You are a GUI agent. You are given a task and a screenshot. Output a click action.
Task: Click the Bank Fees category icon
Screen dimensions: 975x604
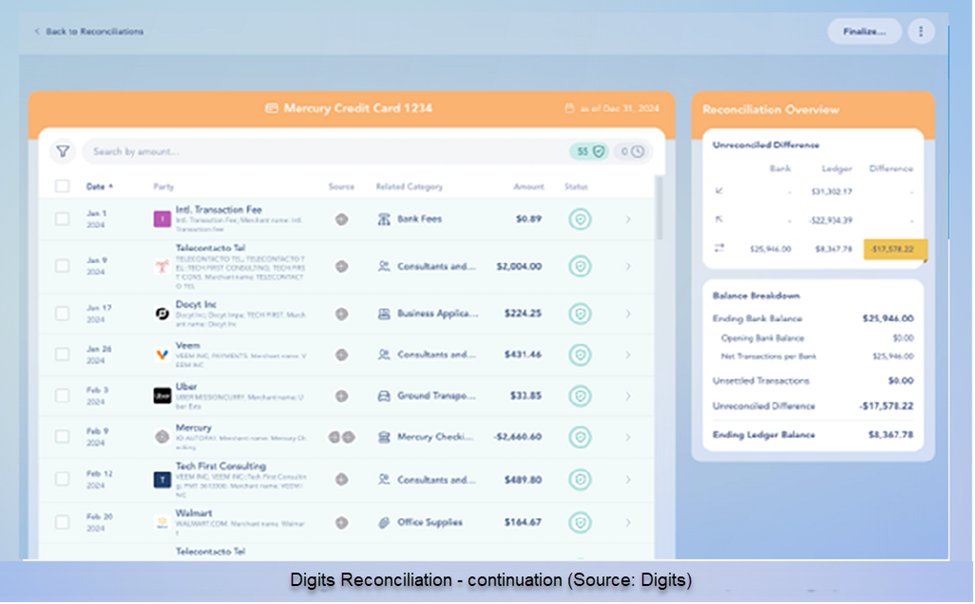click(x=384, y=219)
